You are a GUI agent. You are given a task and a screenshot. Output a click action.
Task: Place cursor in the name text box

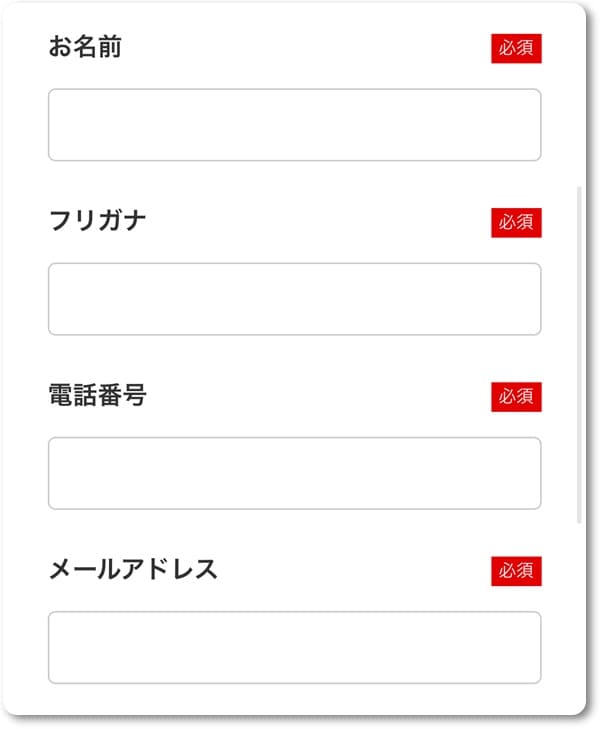pyautogui.click(x=294, y=125)
